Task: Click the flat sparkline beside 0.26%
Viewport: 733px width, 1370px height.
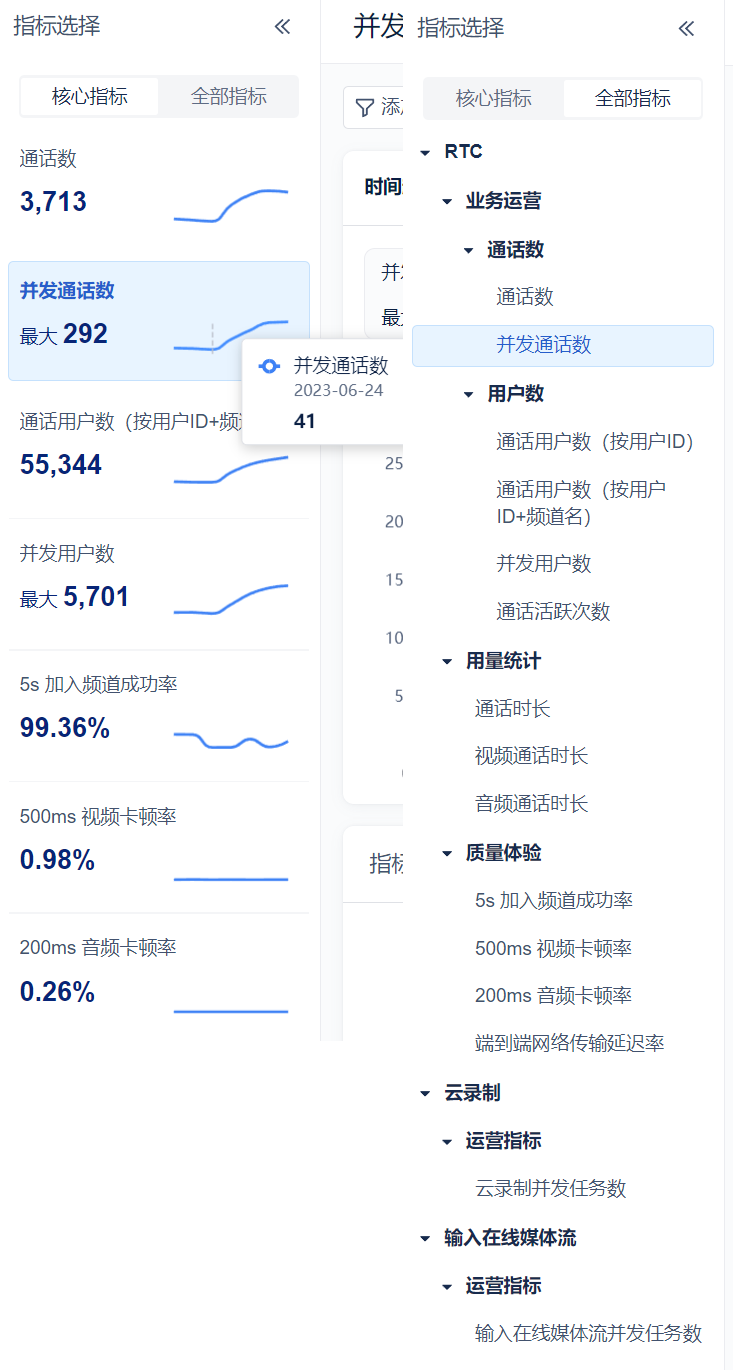Action: coord(231,1012)
